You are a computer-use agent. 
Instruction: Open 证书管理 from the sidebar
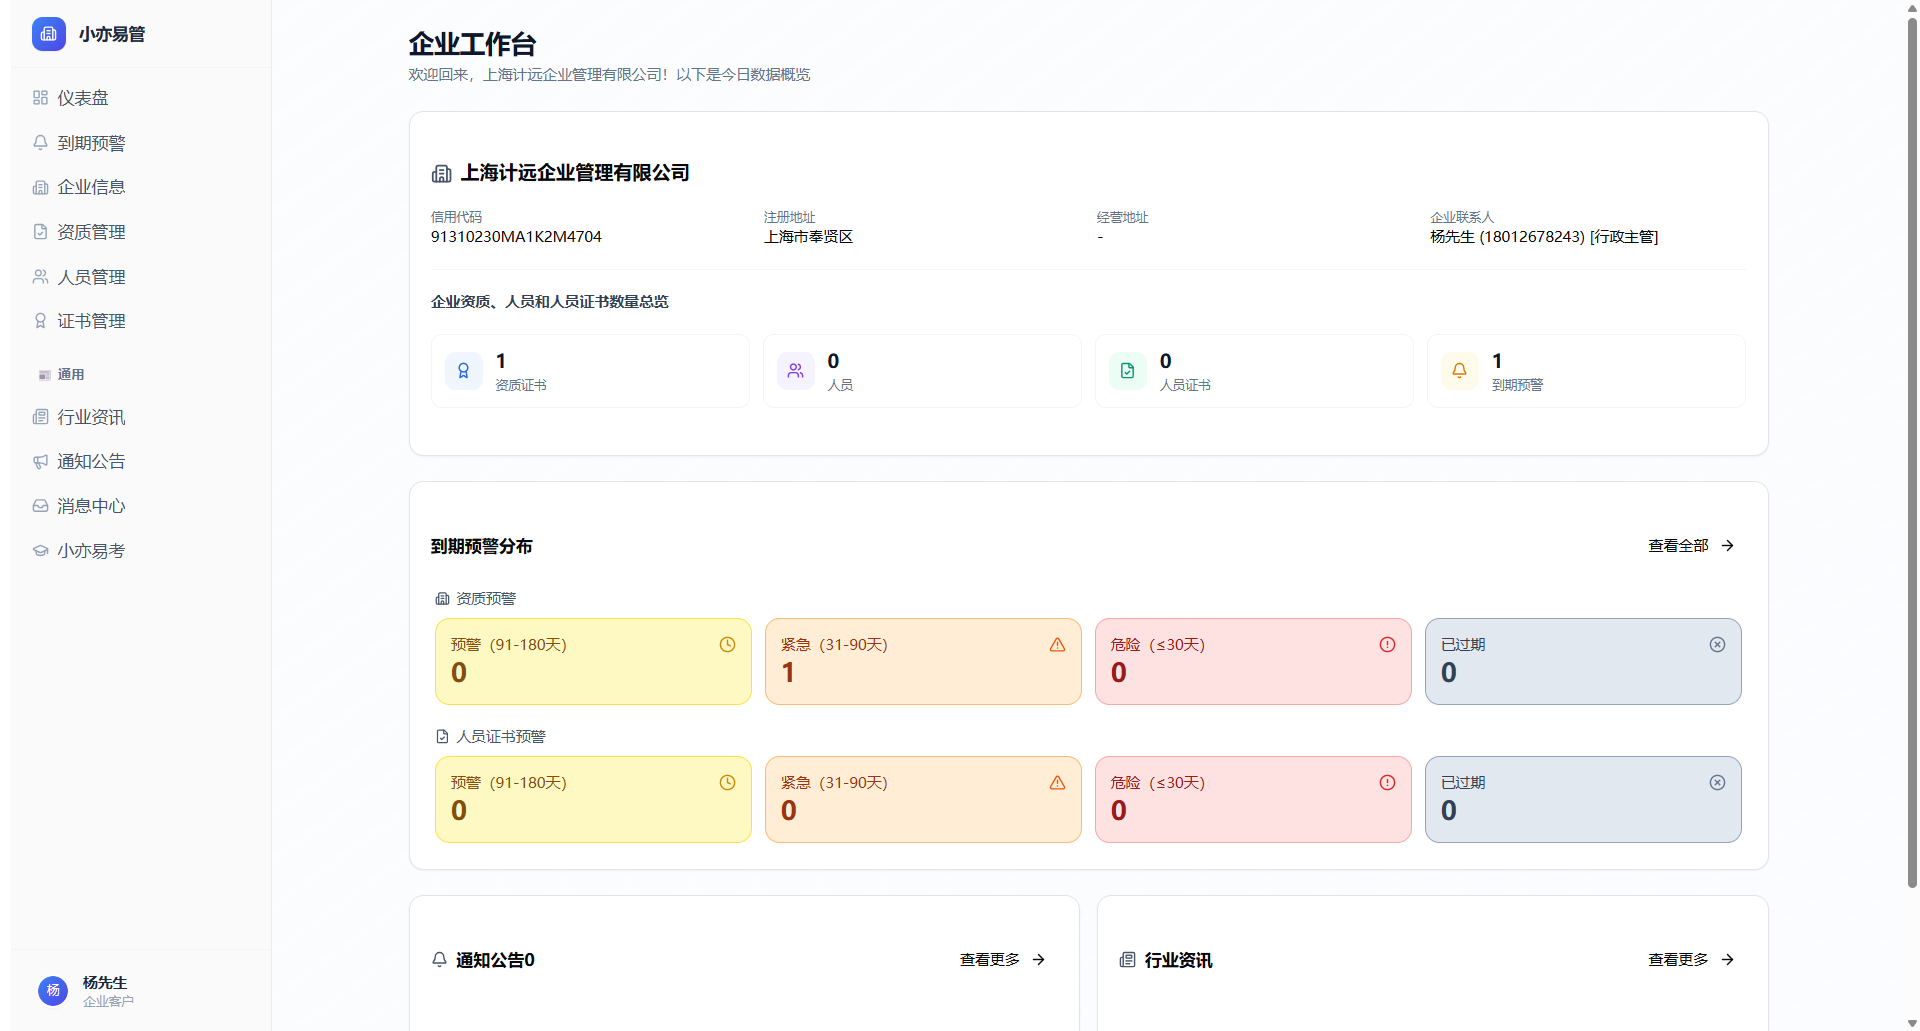coord(141,321)
